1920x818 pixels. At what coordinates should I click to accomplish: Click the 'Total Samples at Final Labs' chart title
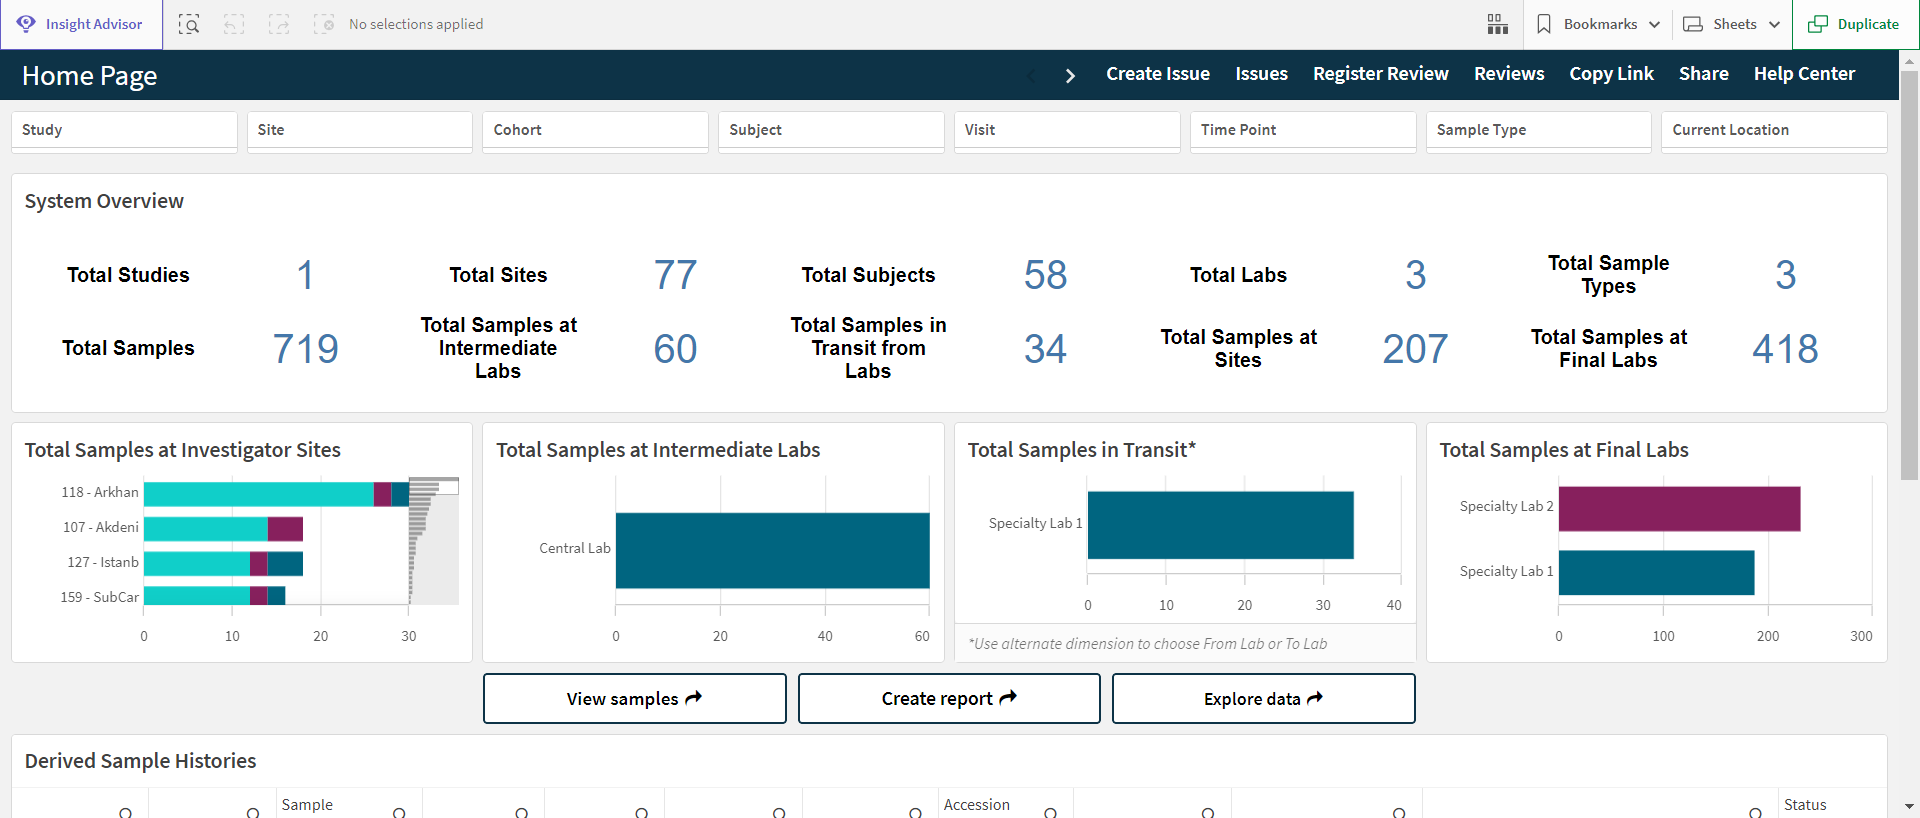point(1564,450)
